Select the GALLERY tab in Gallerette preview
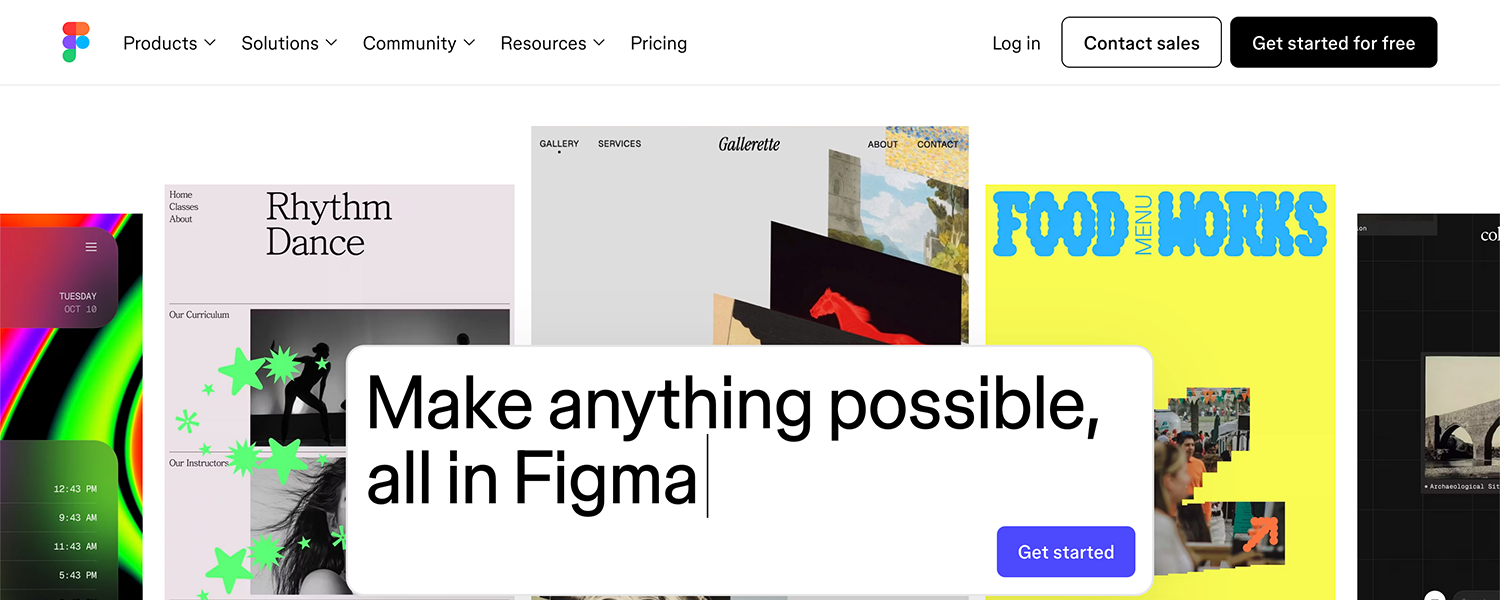The width and height of the screenshot is (1500, 600). (559, 144)
